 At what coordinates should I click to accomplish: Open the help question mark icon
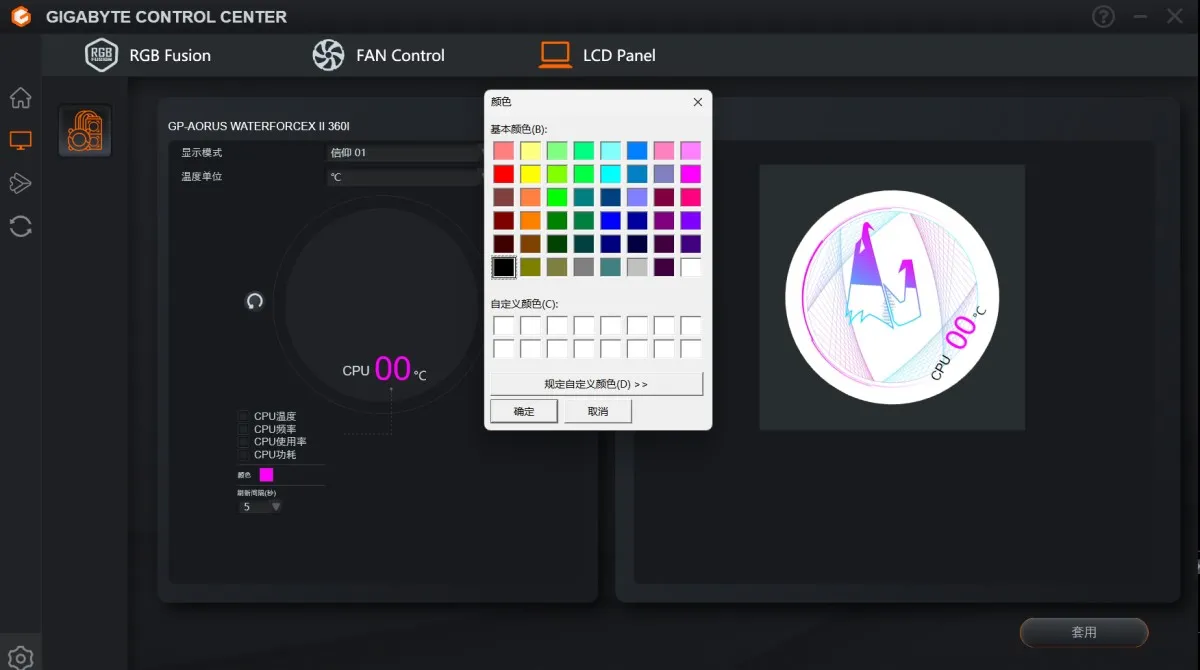tap(1103, 17)
